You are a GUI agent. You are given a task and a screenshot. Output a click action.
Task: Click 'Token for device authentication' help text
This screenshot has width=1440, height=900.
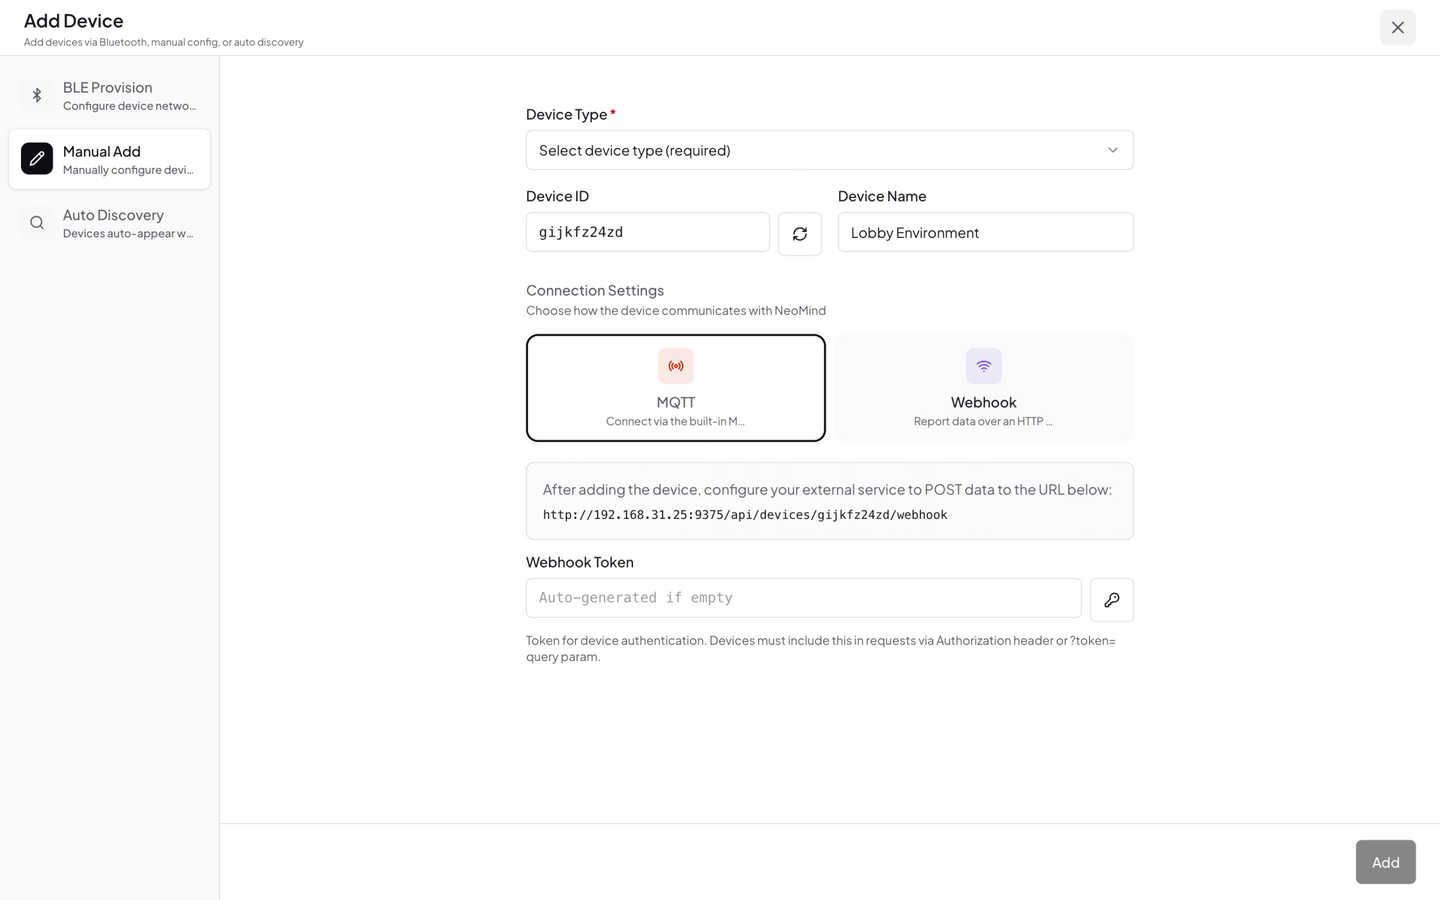[x=821, y=648]
